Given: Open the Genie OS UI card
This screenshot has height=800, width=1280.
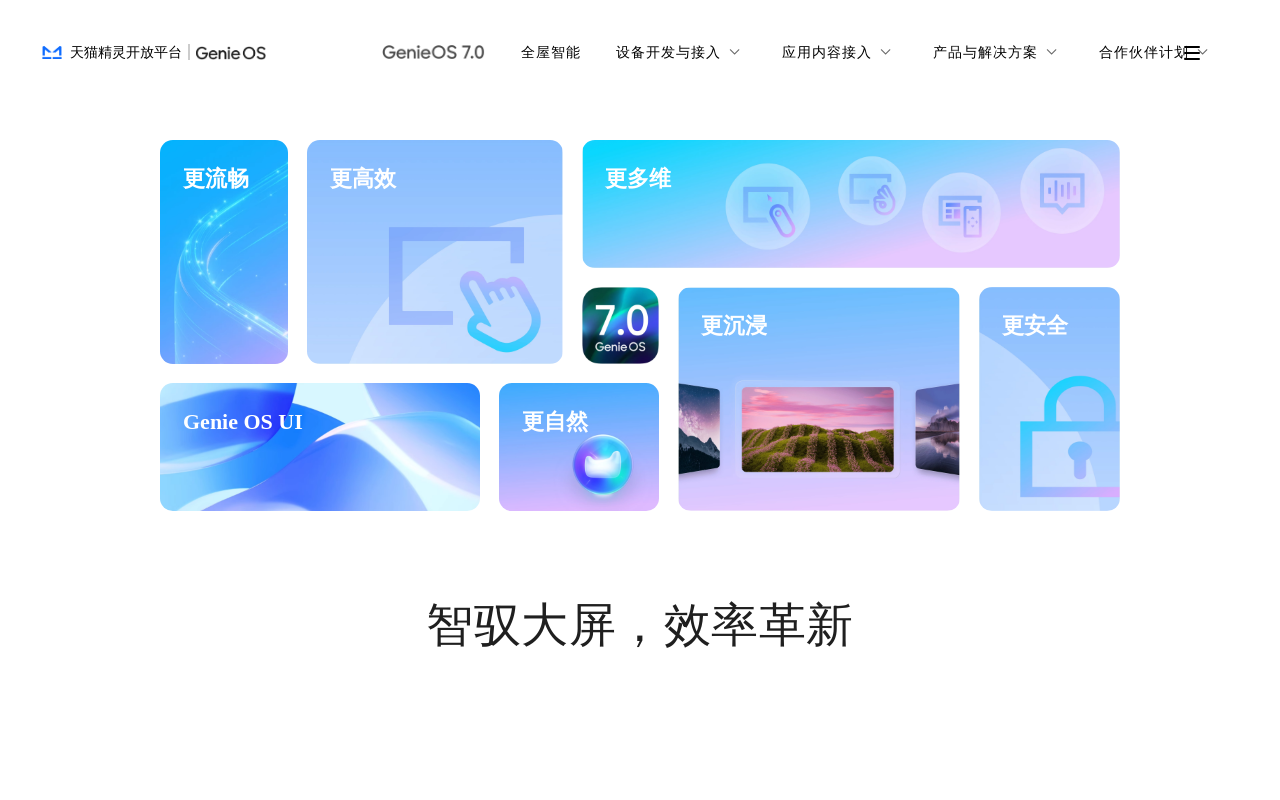Looking at the screenshot, I should (320, 447).
